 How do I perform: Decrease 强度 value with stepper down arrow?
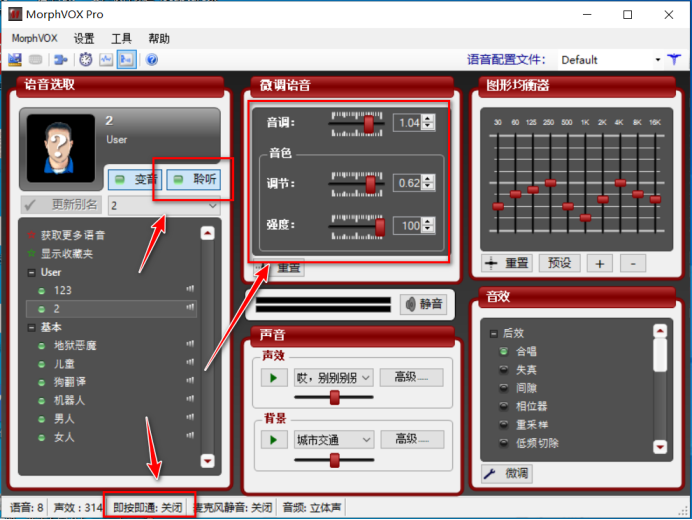pyautogui.click(x=428, y=229)
